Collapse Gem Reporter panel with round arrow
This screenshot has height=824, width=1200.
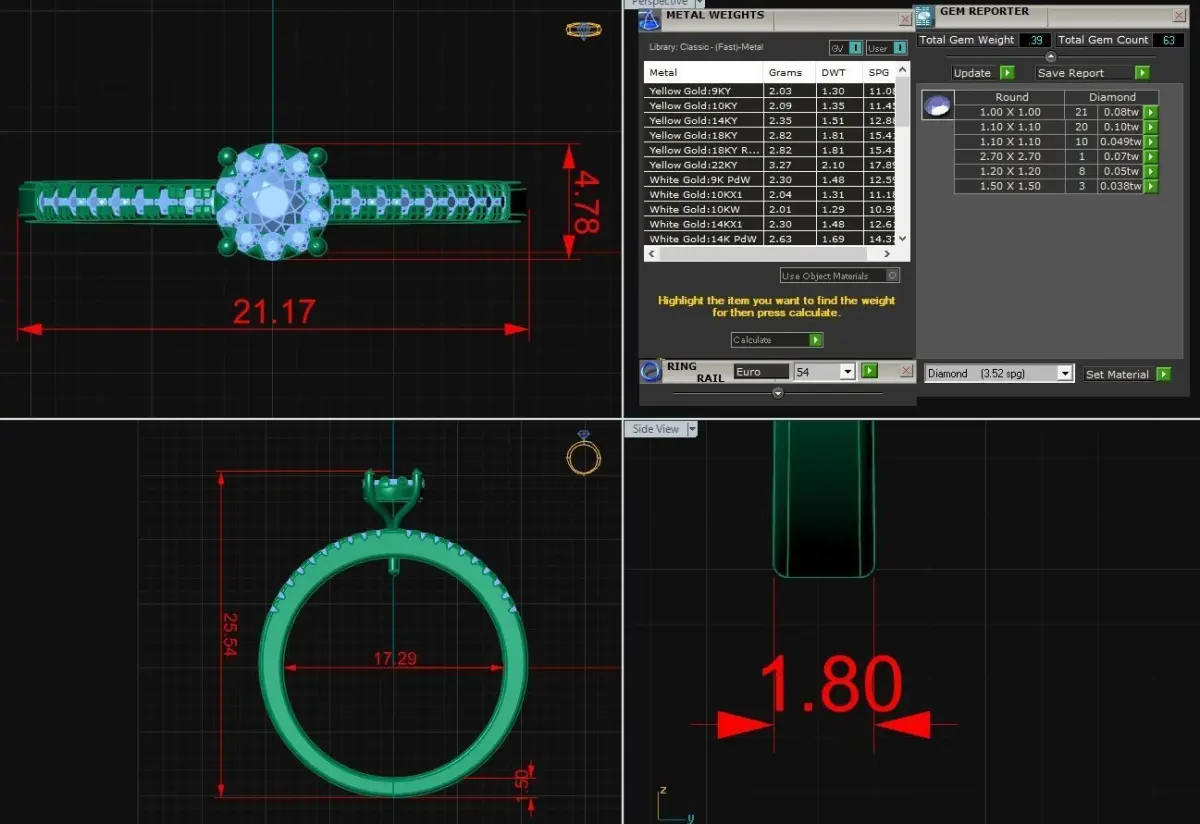tap(1050, 57)
